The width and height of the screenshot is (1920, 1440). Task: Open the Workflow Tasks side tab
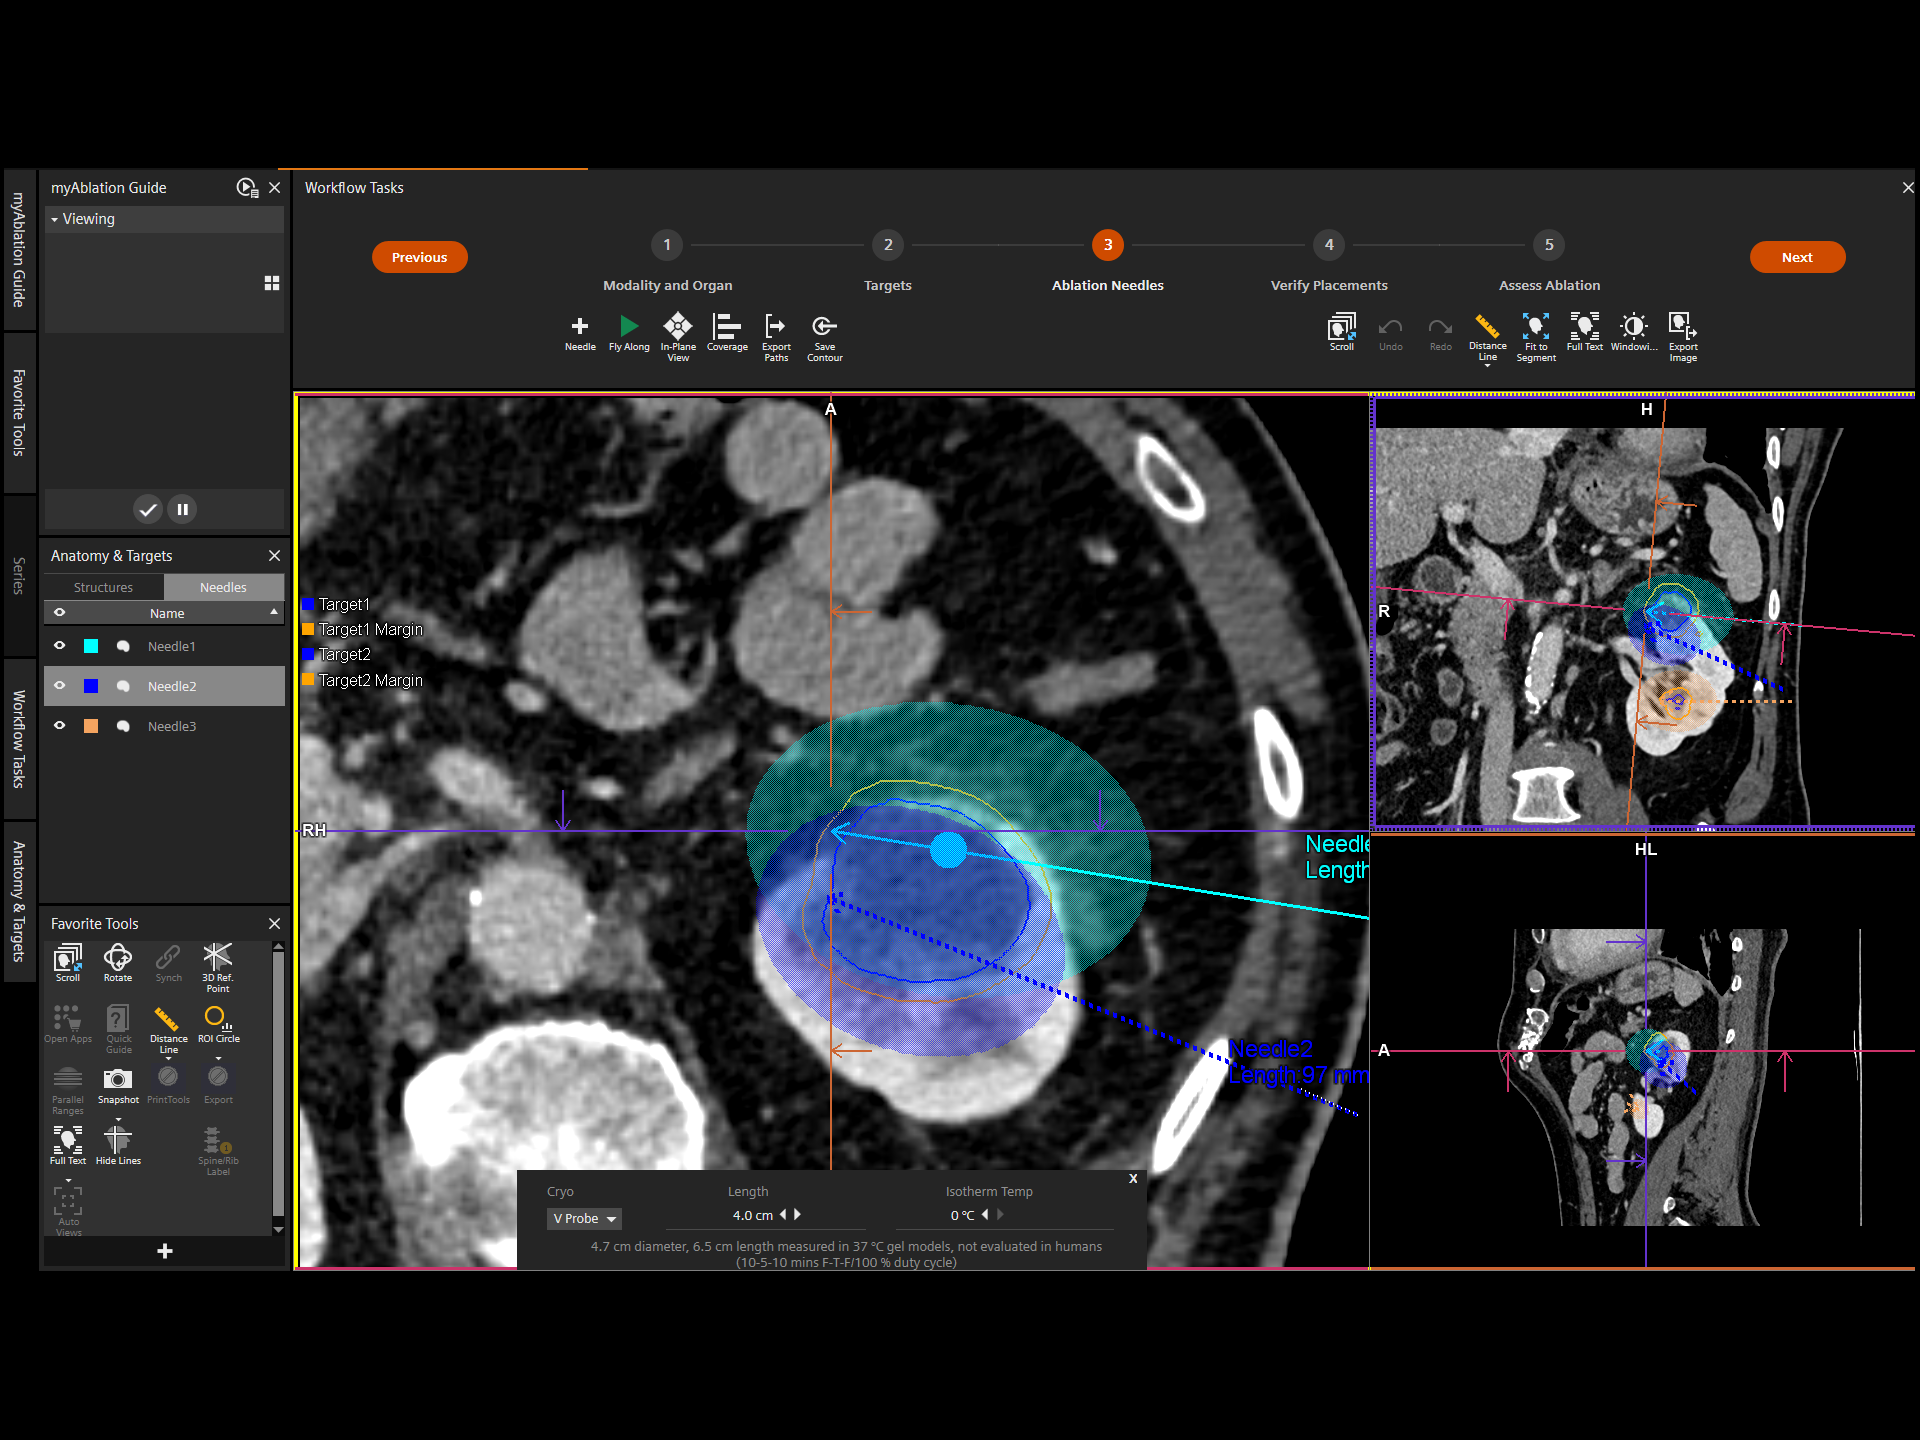pyautogui.click(x=19, y=739)
